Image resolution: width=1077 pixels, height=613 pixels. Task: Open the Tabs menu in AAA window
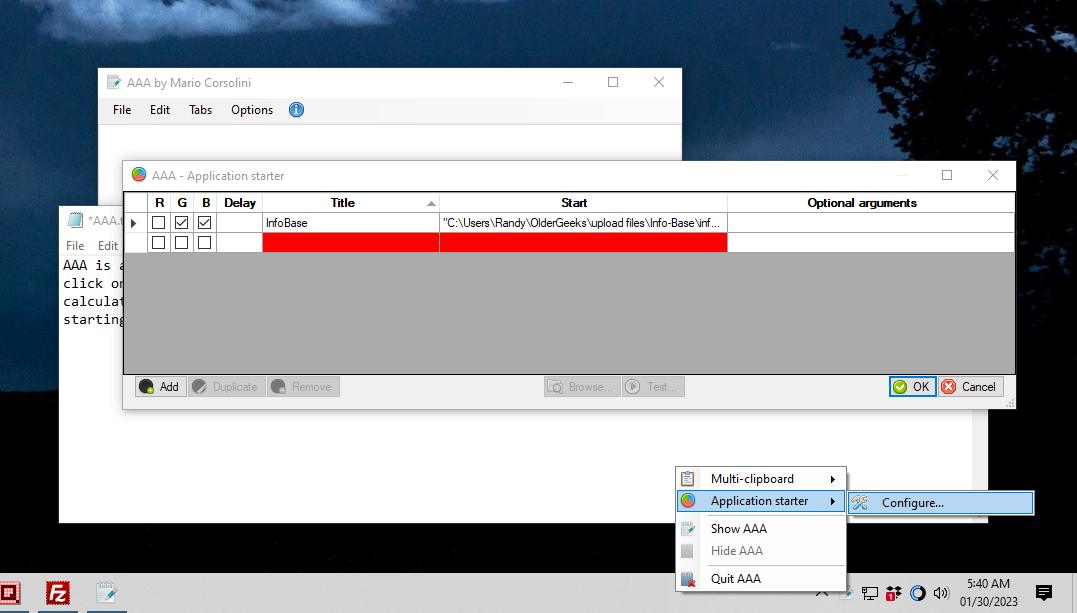[x=201, y=110]
